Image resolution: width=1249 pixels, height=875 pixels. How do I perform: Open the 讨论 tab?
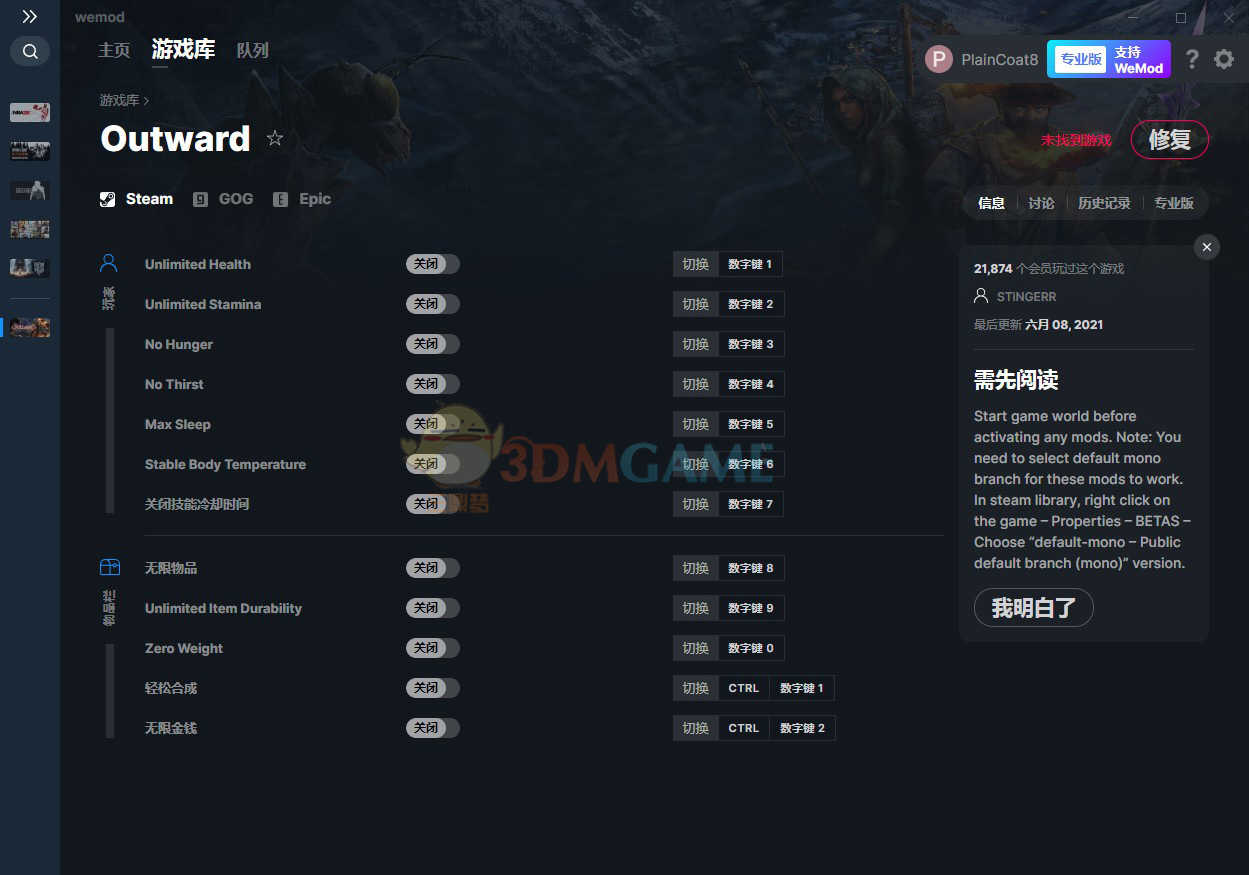point(1041,203)
